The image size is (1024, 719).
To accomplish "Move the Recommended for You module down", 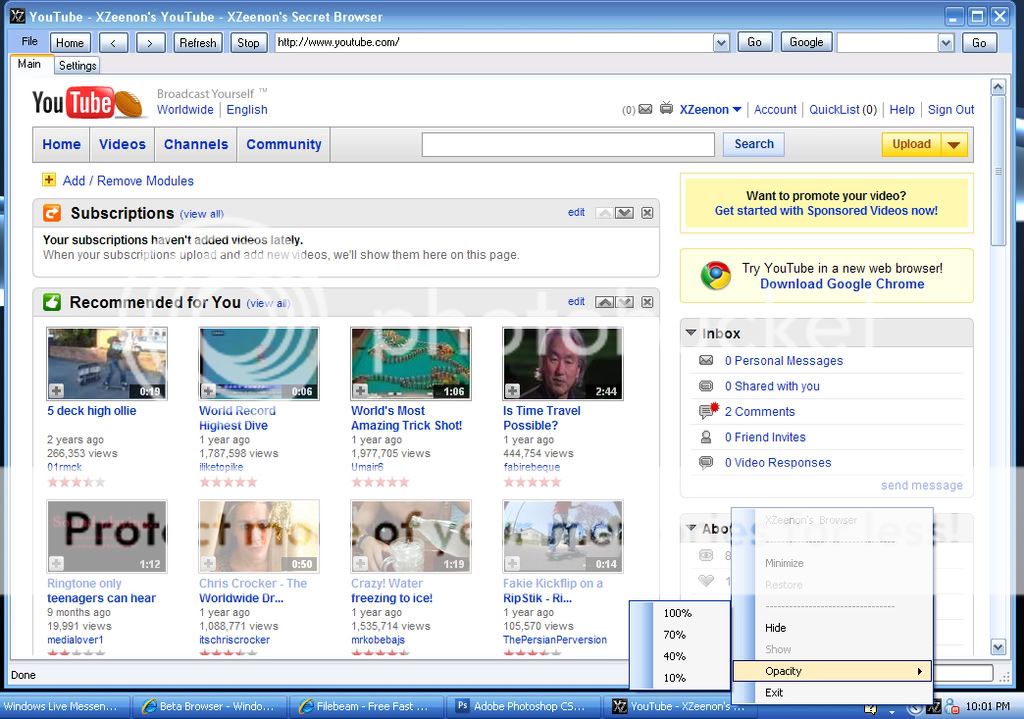I will click(625, 302).
